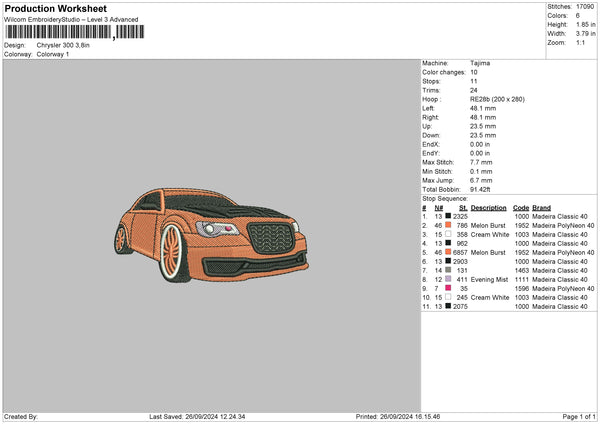Click the black swatch for stop 11
Screen dimensions: 600x424
click(x=447, y=306)
